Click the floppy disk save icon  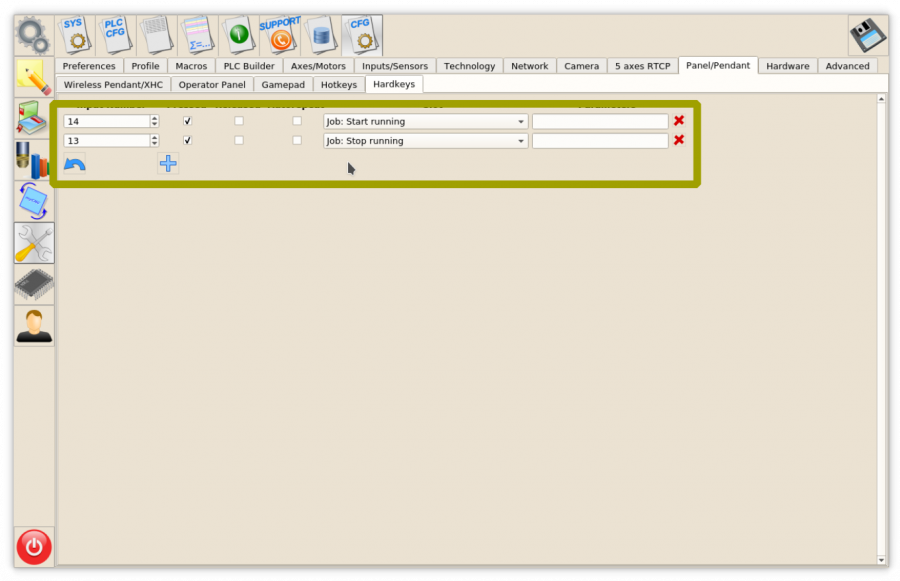click(x=867, y=36)
